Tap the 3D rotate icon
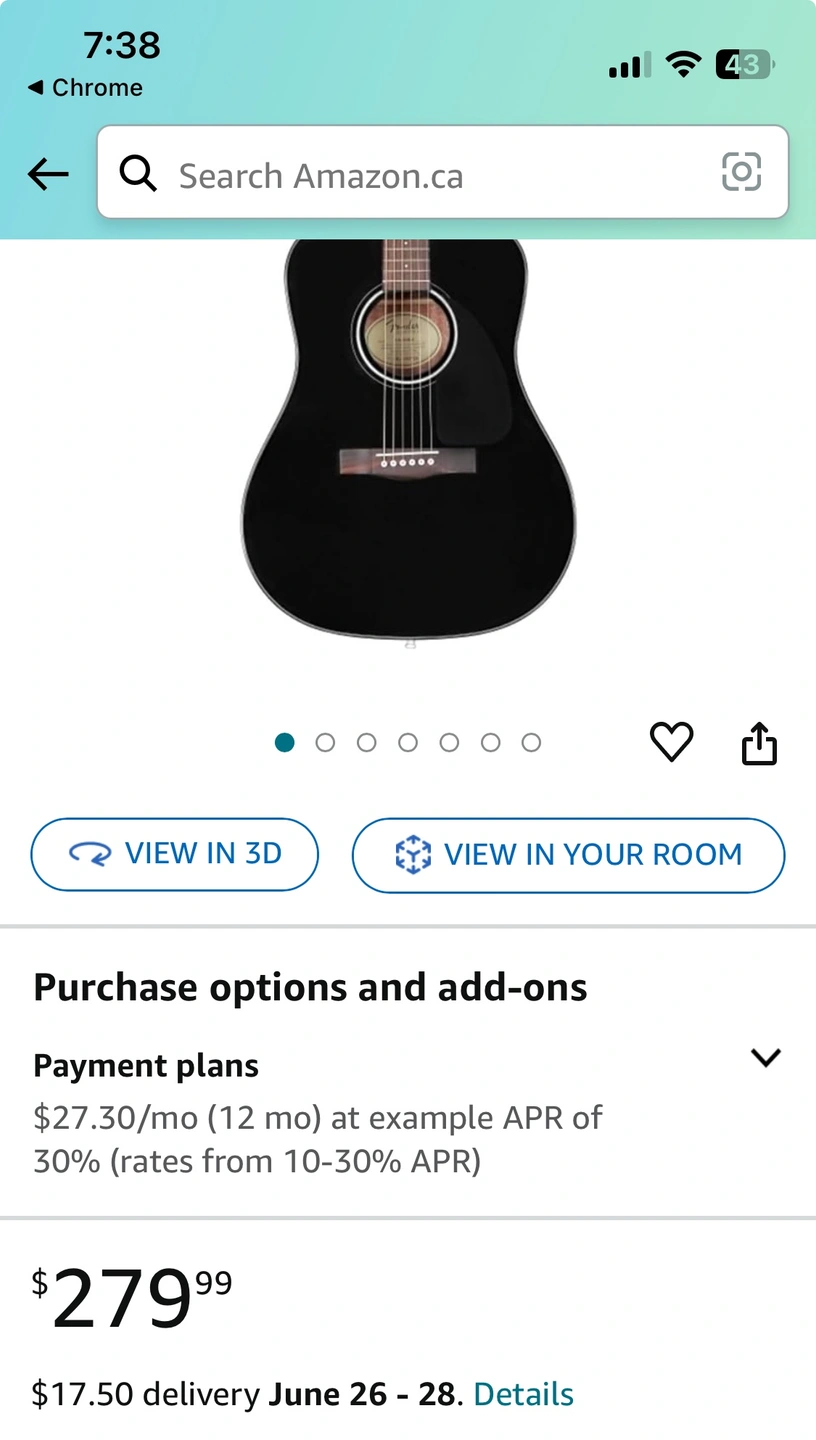This screenshot has width=816, height=1440. (89, 854)
